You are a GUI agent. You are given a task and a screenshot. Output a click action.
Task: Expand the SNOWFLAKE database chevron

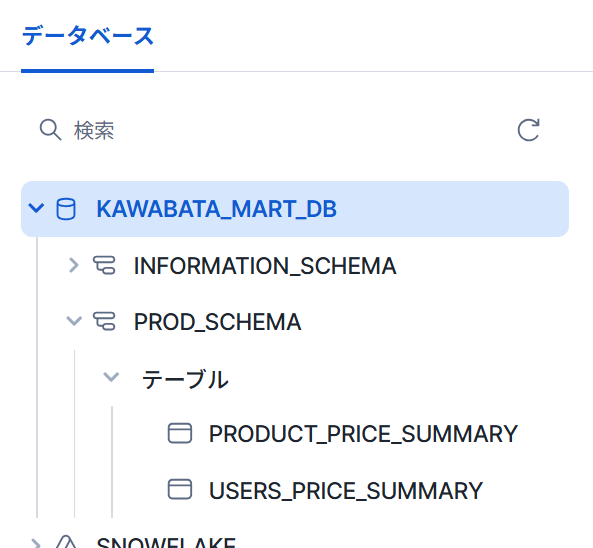pos(36,543)
